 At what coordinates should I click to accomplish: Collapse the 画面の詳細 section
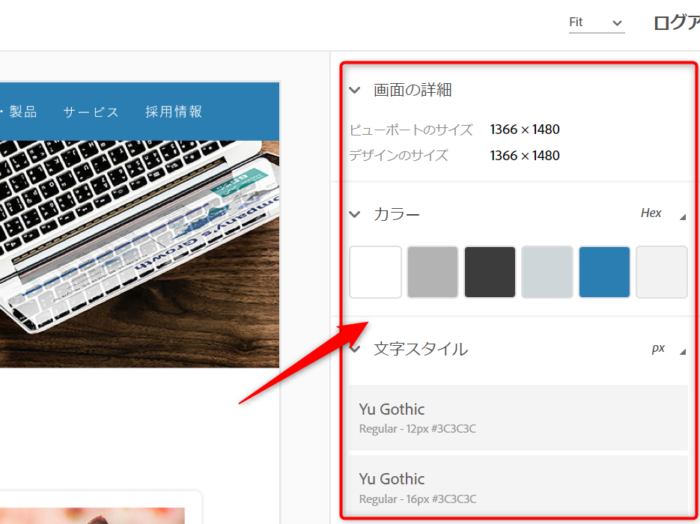point(354,90)
